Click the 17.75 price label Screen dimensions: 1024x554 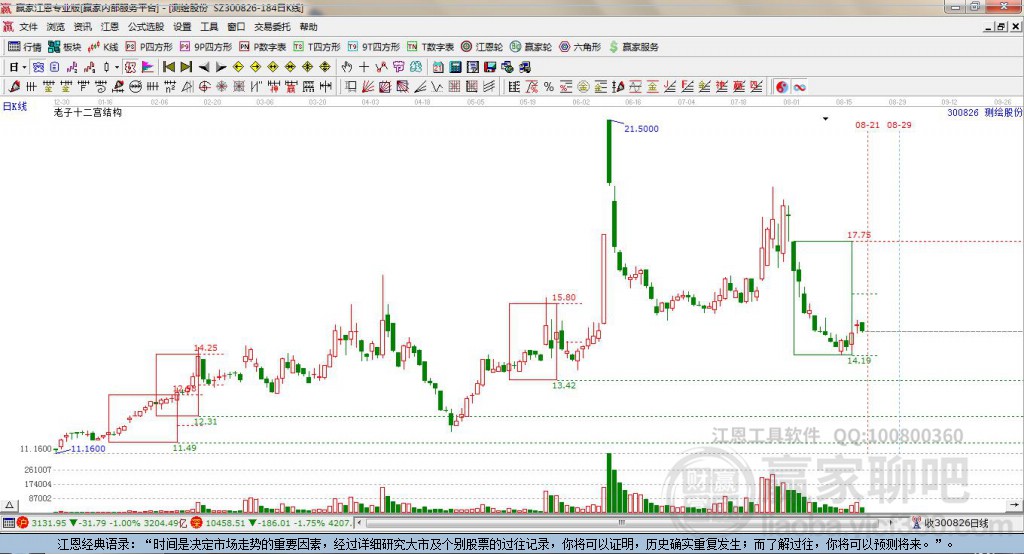859,235
